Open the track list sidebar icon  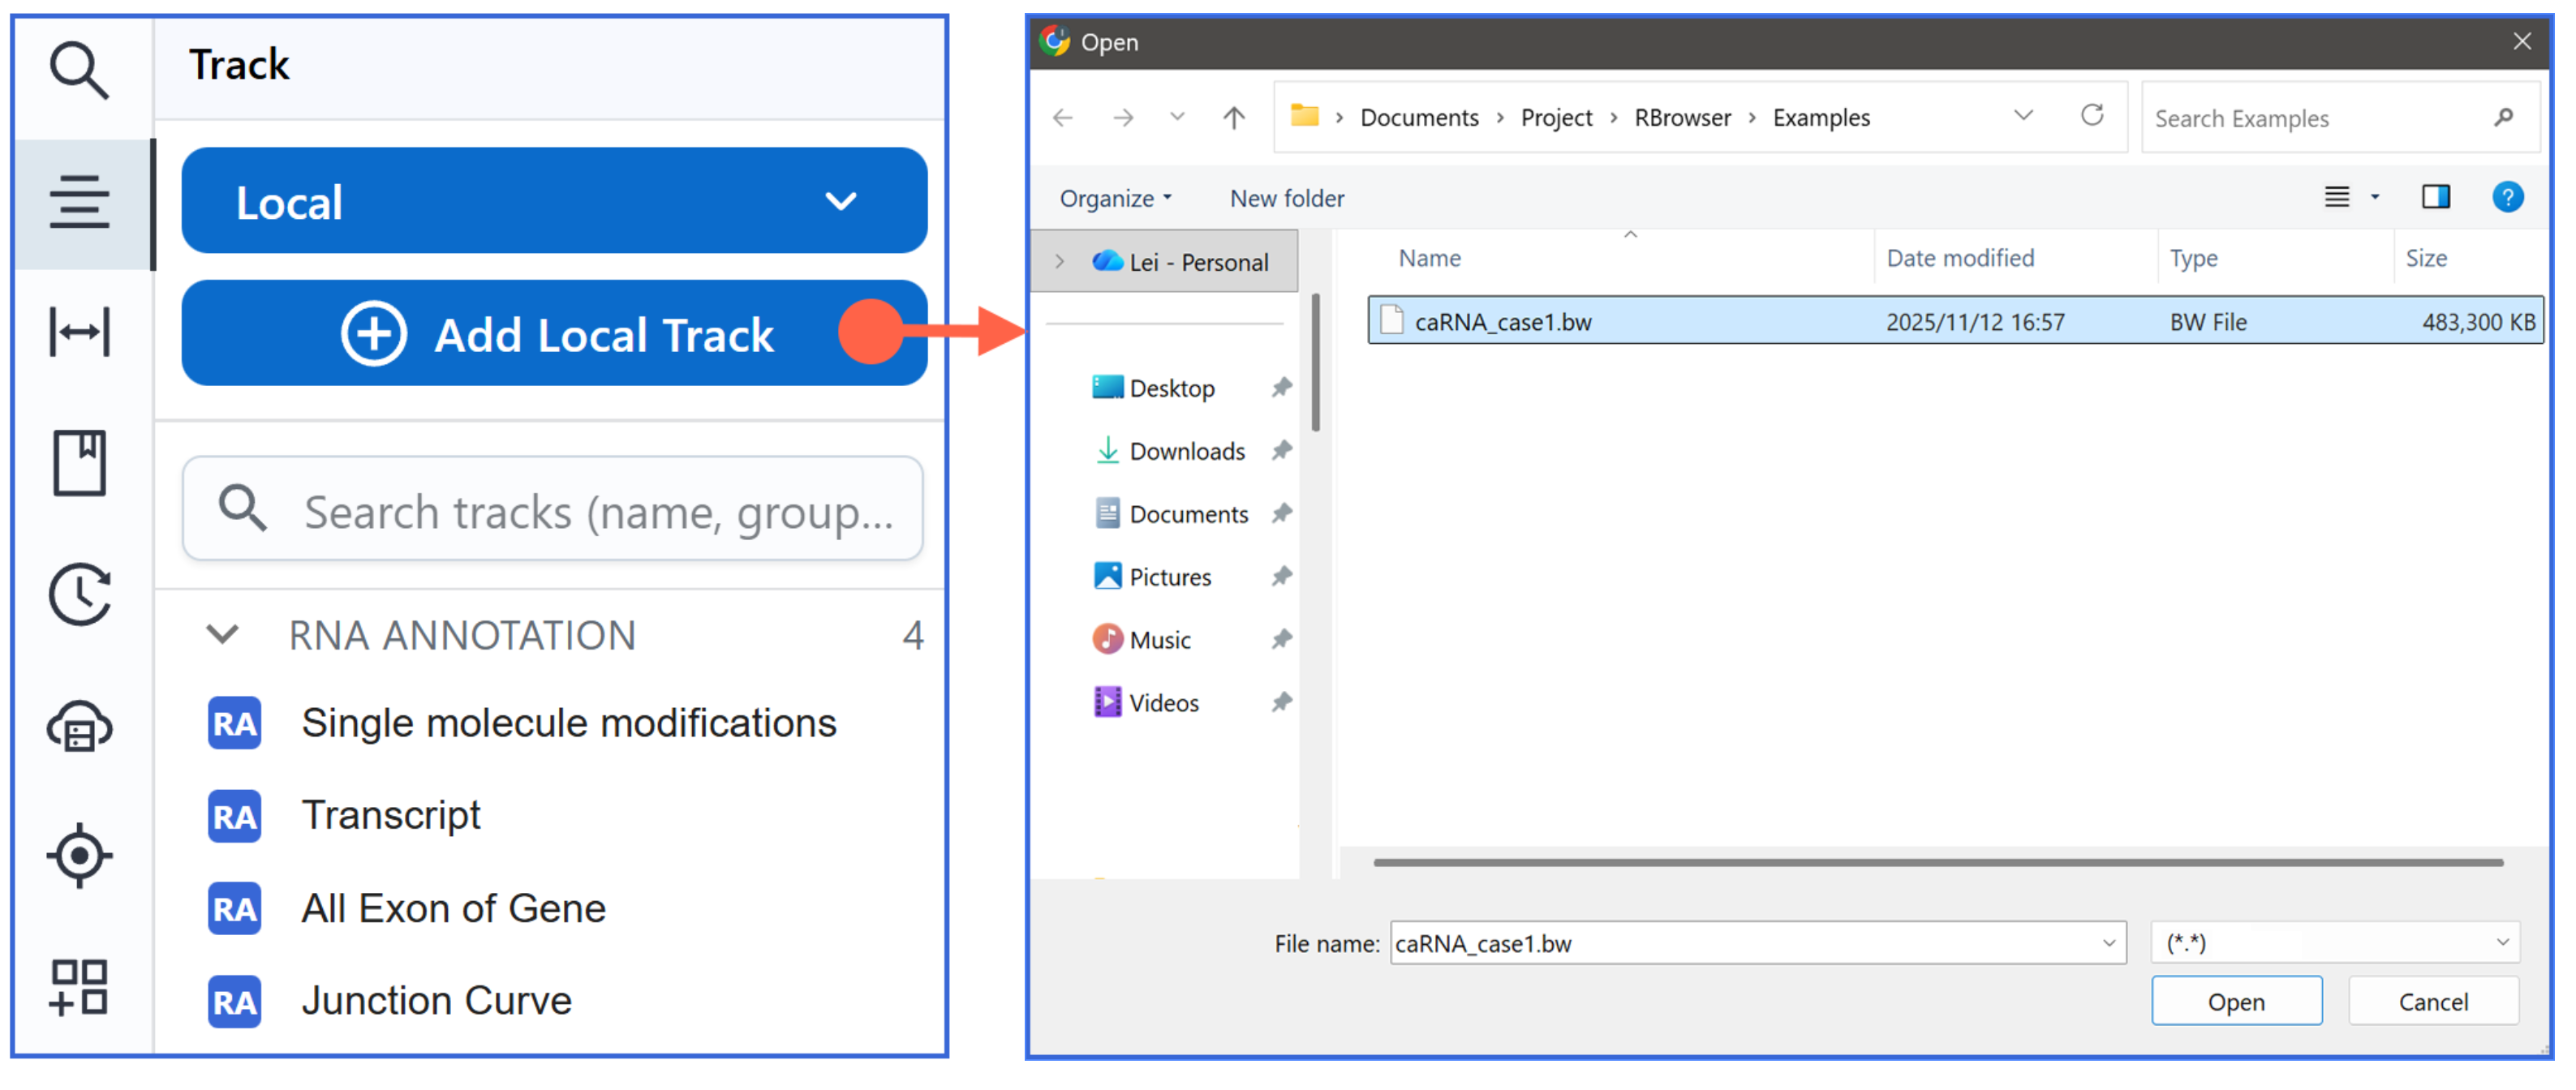pos(79,202)
